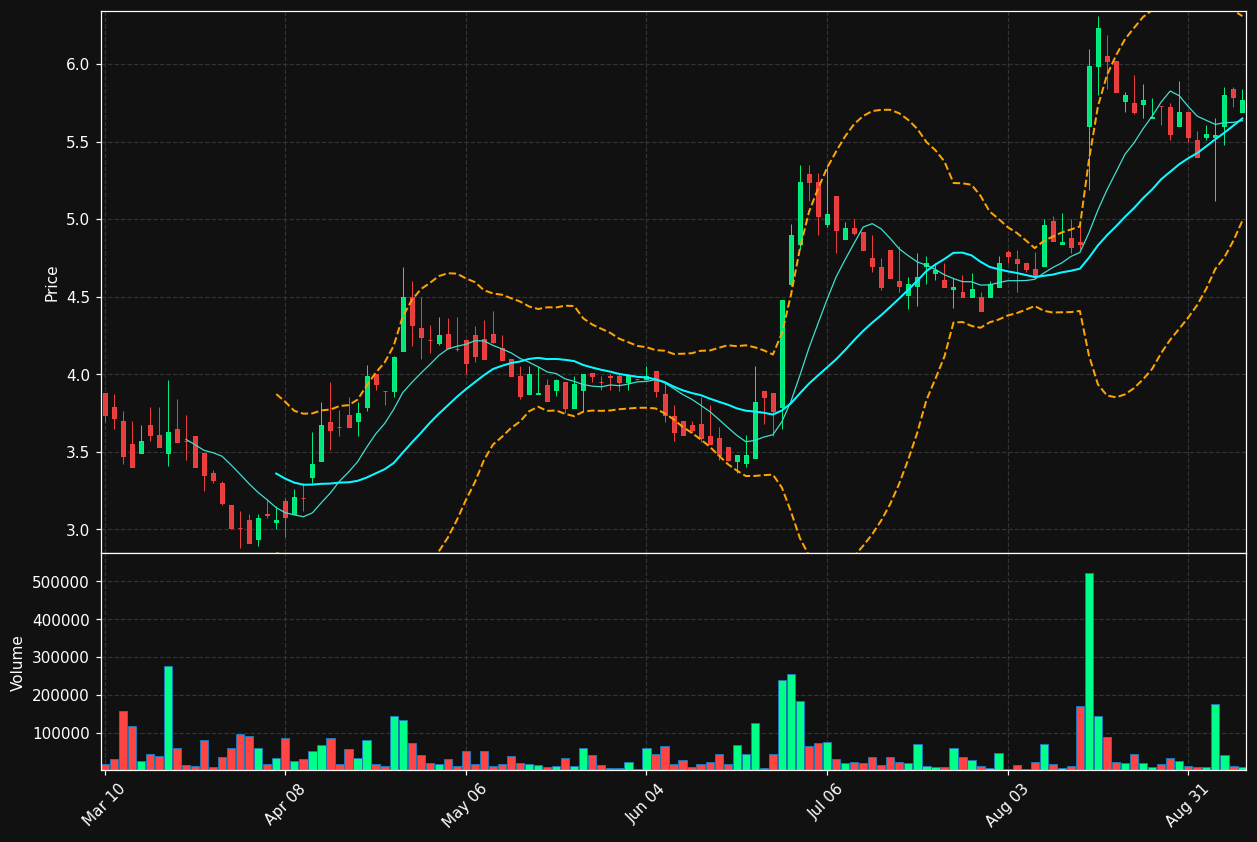Pick the "Apr 08" date label
The height and width of the screenshot is (842, 1257).
pyautogui.click(x=283, y=805)
